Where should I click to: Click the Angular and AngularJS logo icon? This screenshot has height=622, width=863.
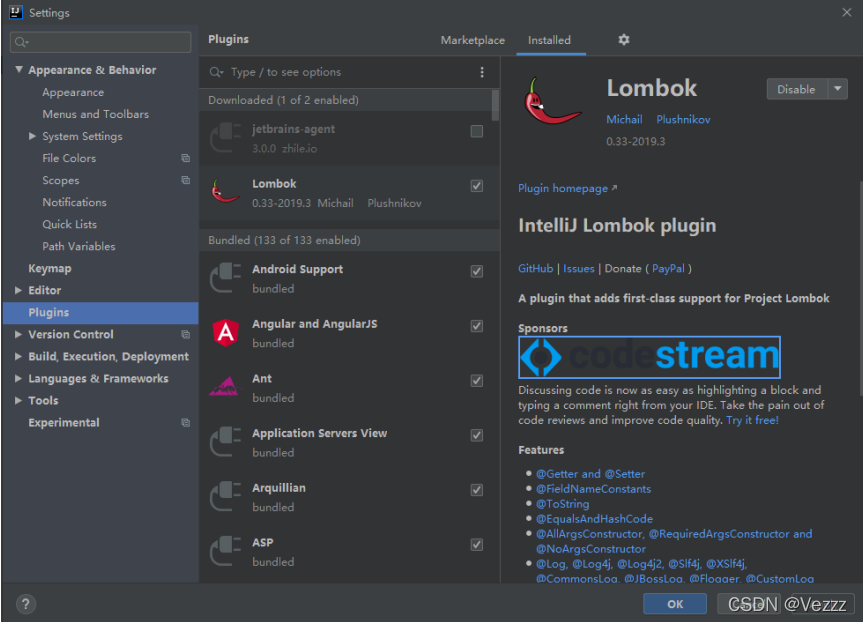(226, 333)
